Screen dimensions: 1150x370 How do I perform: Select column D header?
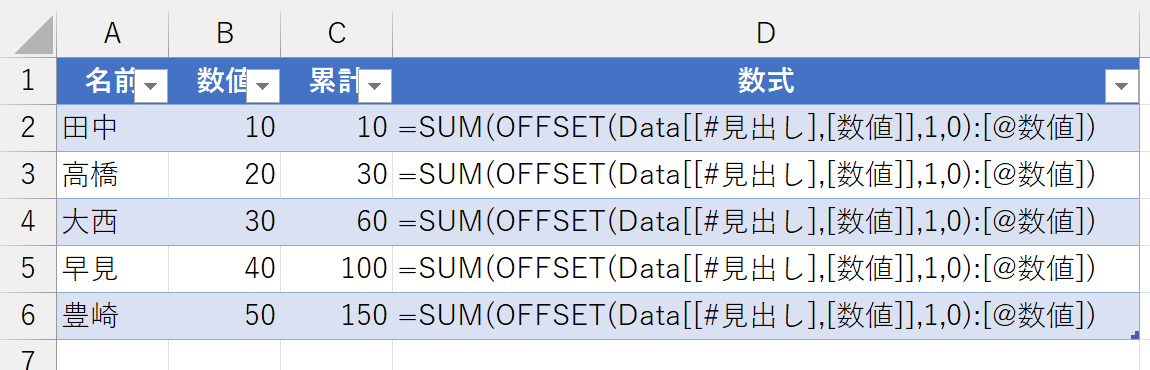point(766,32)
